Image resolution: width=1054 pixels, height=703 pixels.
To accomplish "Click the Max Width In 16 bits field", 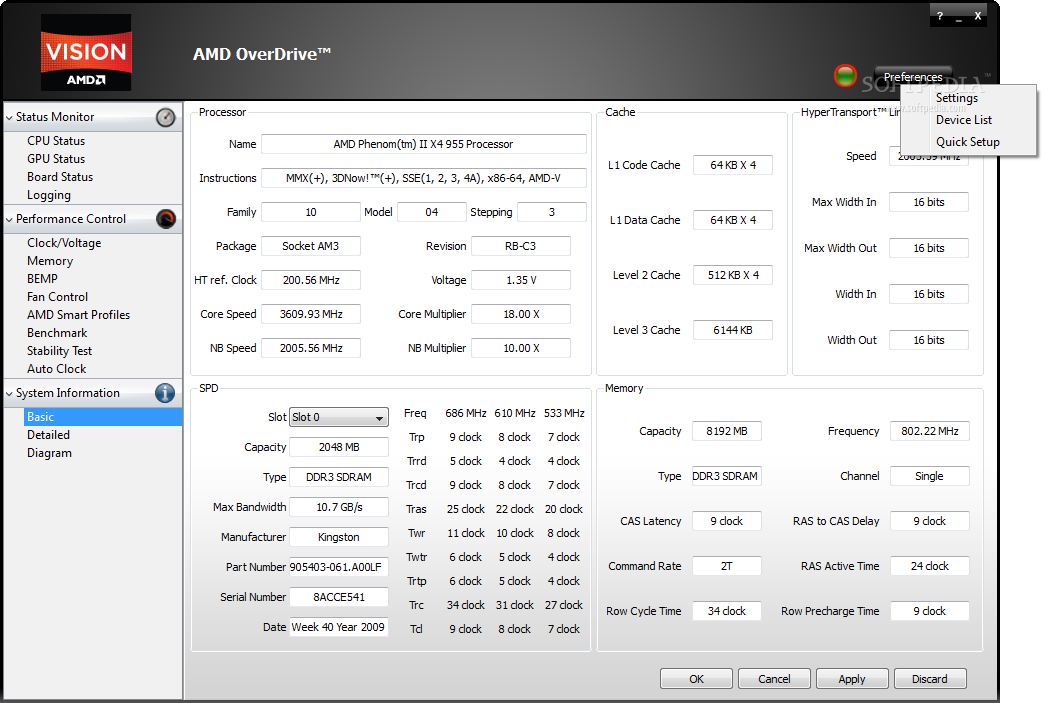I will [929, 202].
